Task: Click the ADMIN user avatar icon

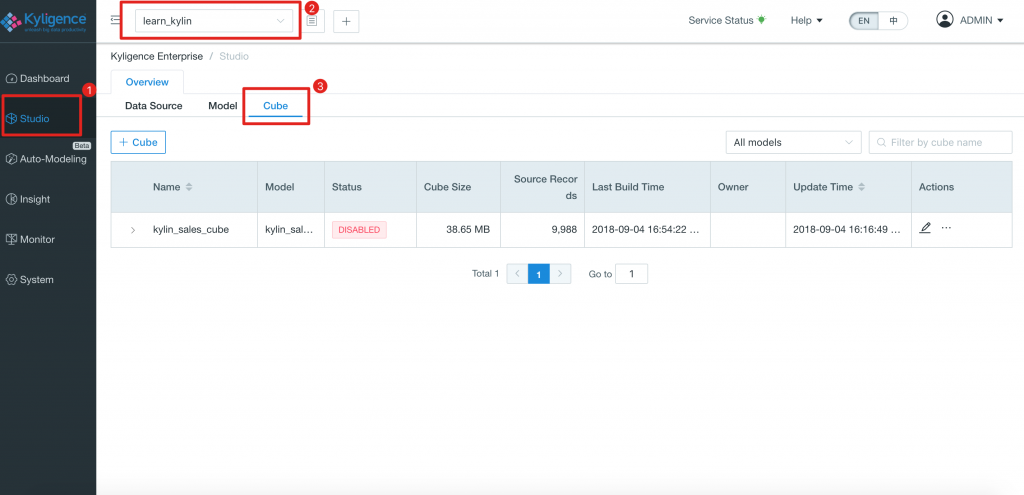Action: click(944, 20)
